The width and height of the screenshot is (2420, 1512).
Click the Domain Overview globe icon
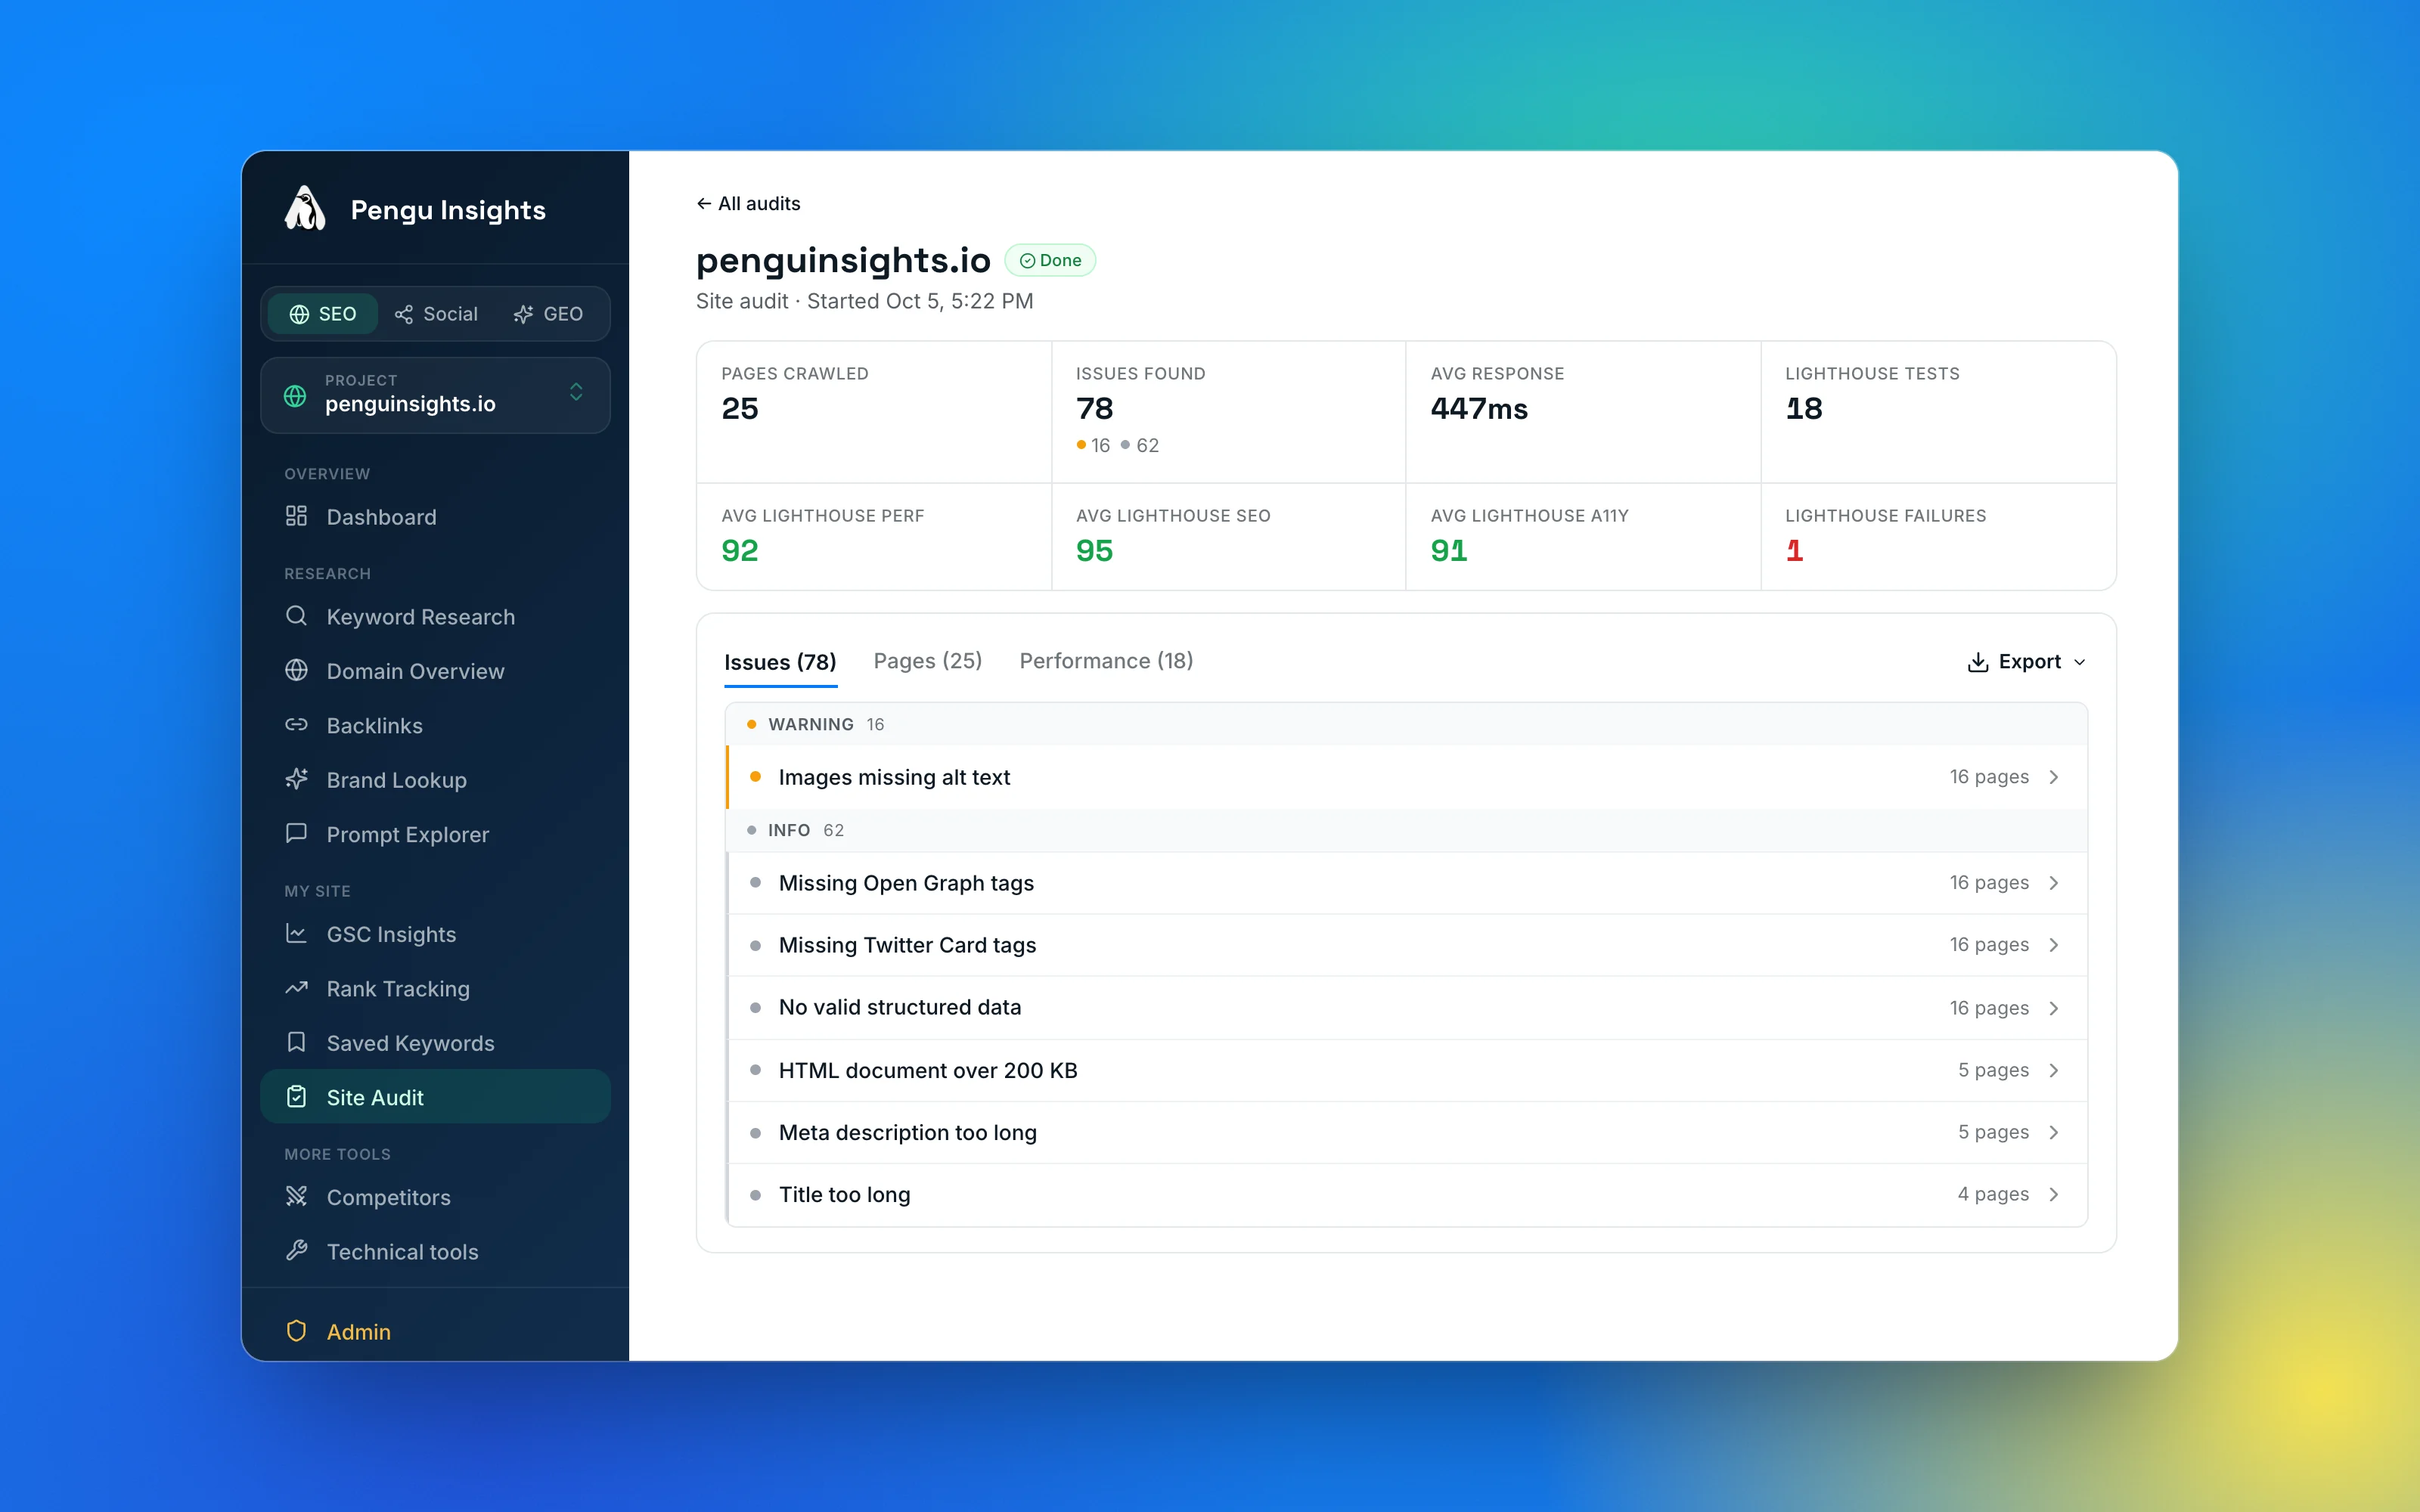tap(296, 670)
